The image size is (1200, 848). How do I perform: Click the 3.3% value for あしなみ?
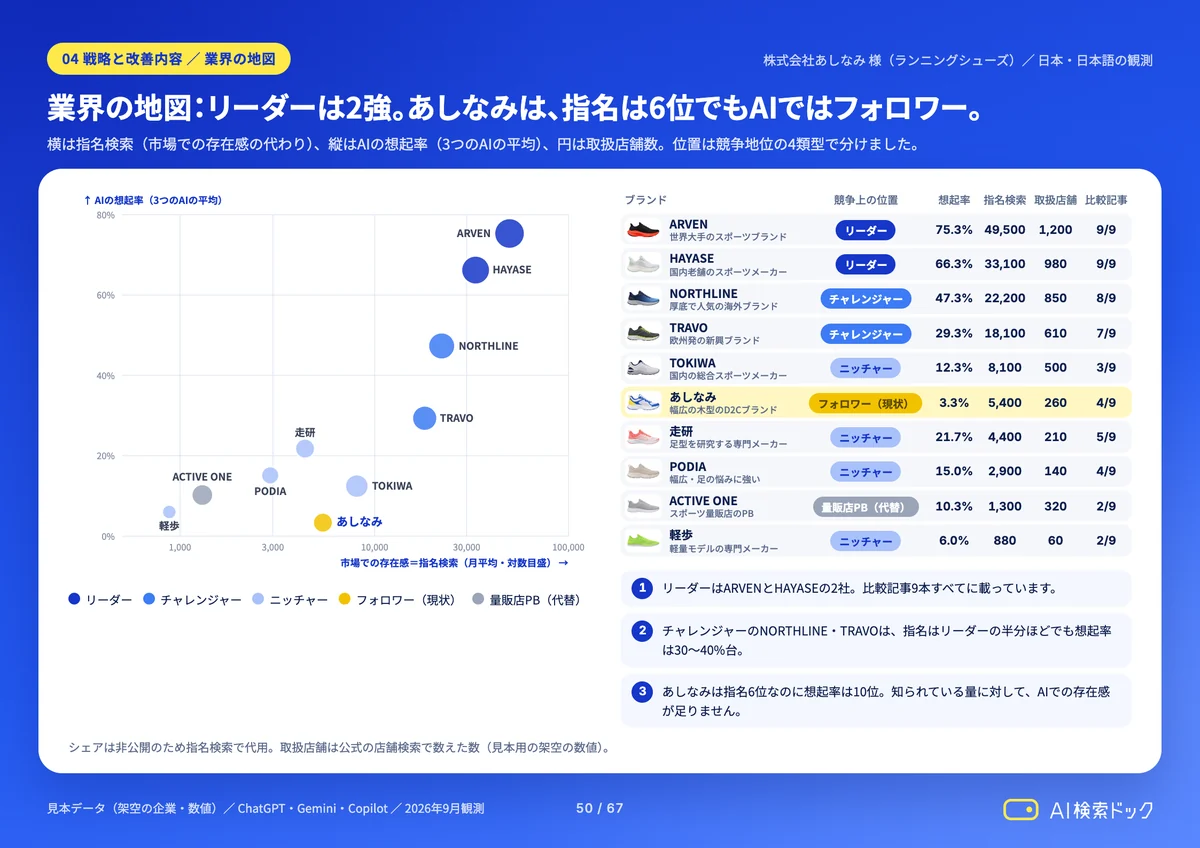pos(954,402)
